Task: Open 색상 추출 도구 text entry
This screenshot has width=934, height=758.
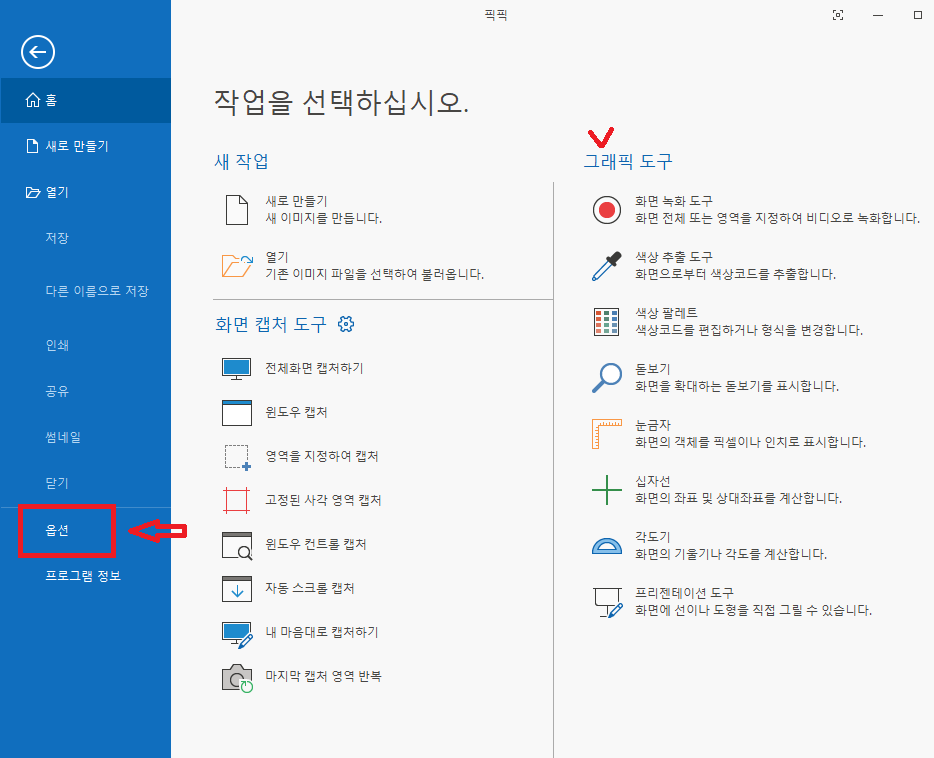Action: pos(674,257)
